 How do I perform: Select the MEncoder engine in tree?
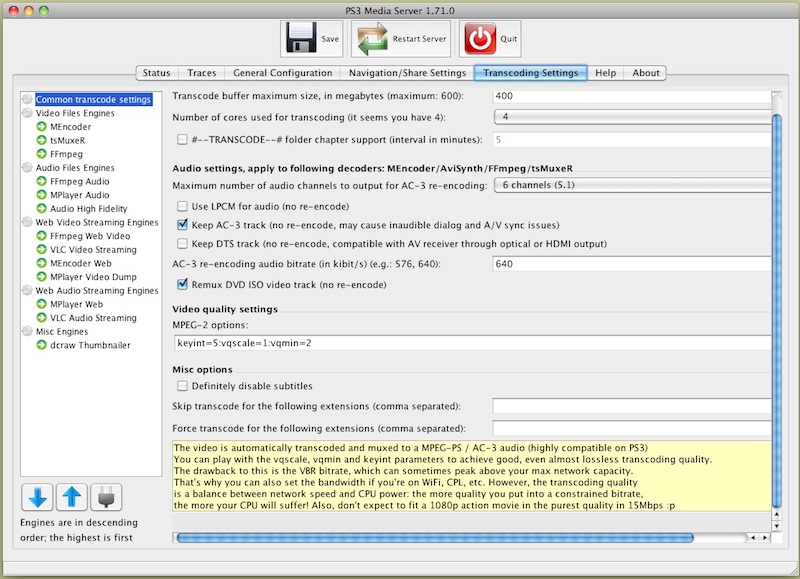[x=70, y=127]
